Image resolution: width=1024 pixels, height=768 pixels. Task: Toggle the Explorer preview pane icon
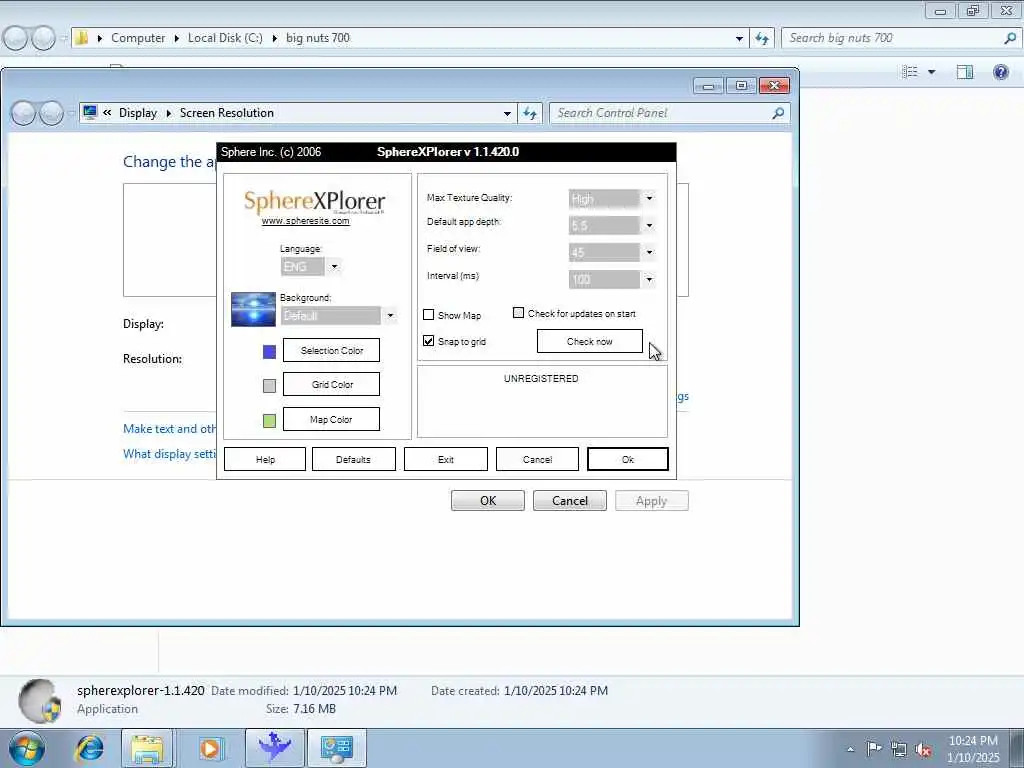(x=965, y=71)
